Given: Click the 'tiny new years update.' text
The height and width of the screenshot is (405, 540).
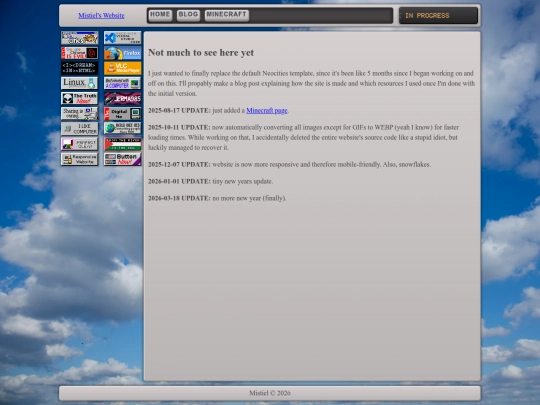Looking at the screenshot, I should point(243,181).
